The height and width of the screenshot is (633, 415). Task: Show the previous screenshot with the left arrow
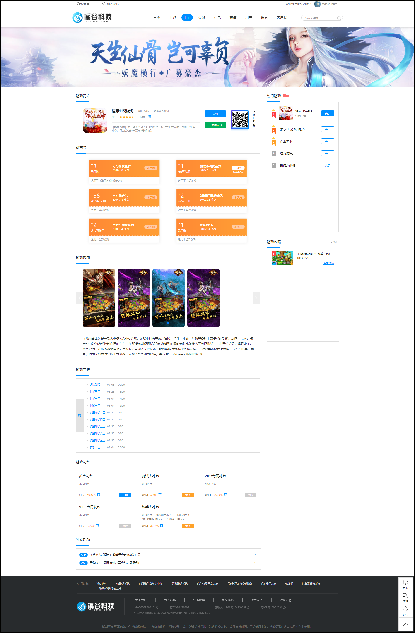pos(79,298)
